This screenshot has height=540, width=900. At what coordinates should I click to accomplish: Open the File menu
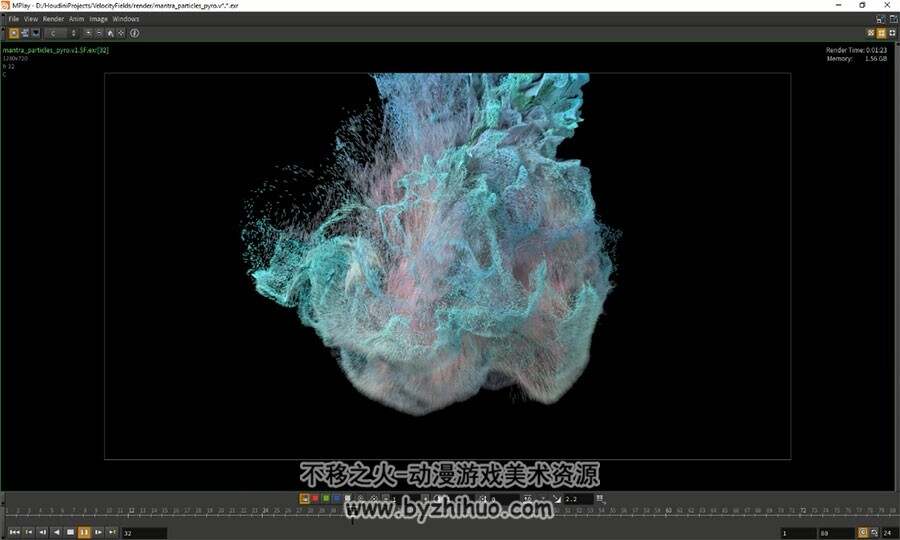[x=13, y=19]
